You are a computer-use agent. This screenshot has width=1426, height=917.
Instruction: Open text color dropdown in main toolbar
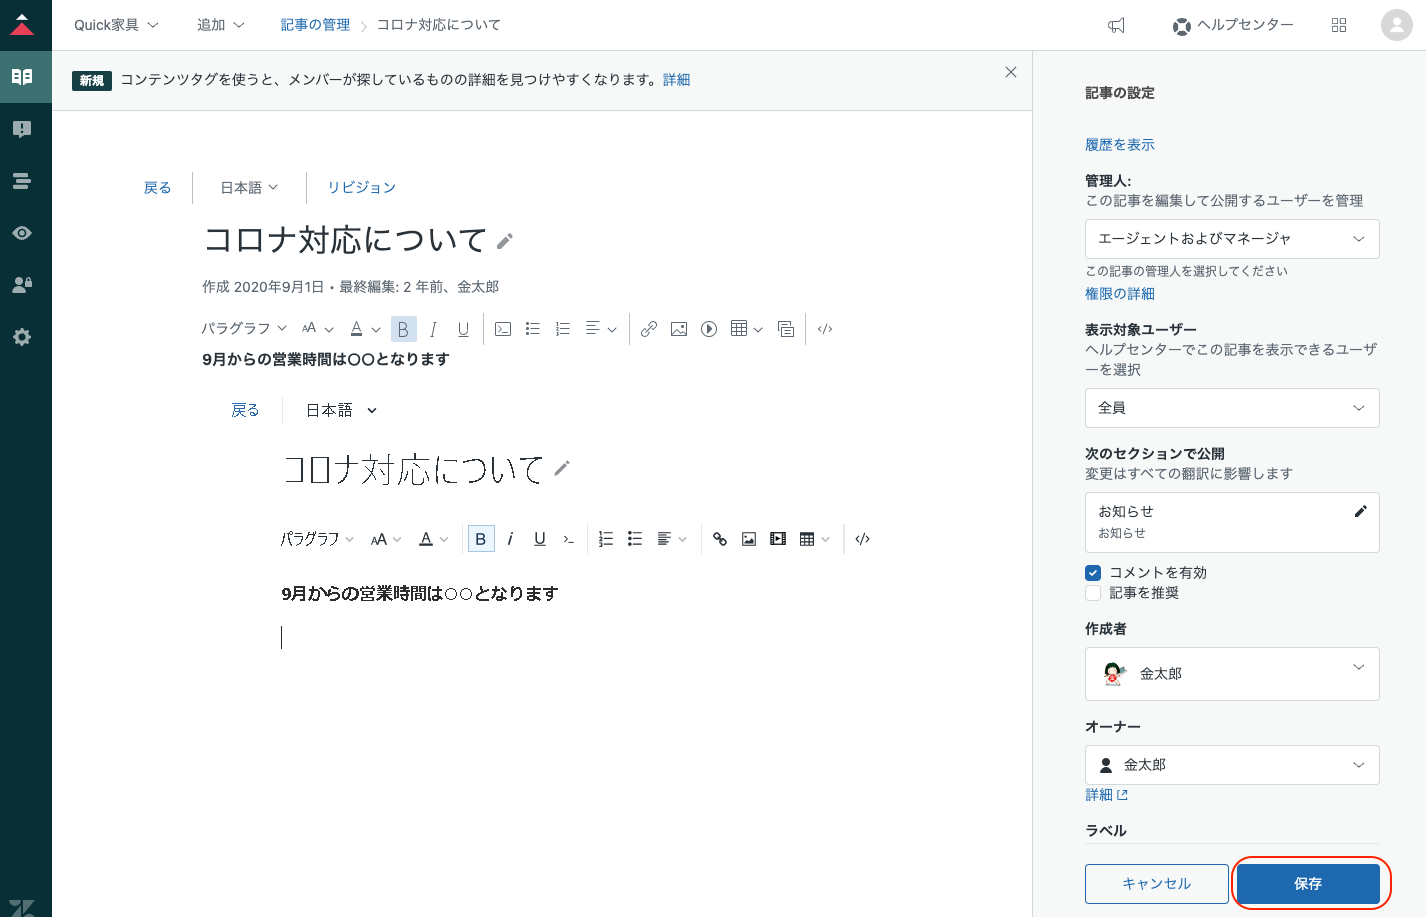point(365,328)
